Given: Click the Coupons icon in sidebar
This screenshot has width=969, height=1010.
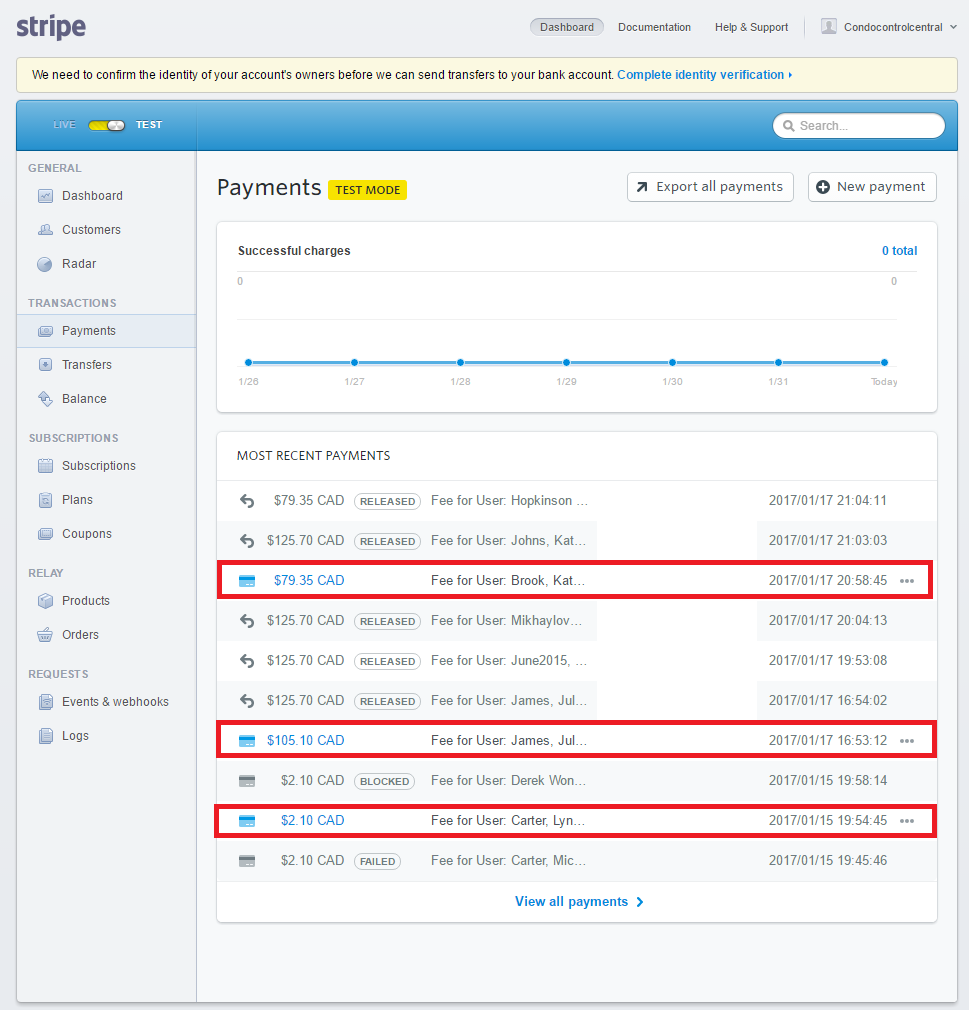Looking at the screenshot, I should point(45,534).
